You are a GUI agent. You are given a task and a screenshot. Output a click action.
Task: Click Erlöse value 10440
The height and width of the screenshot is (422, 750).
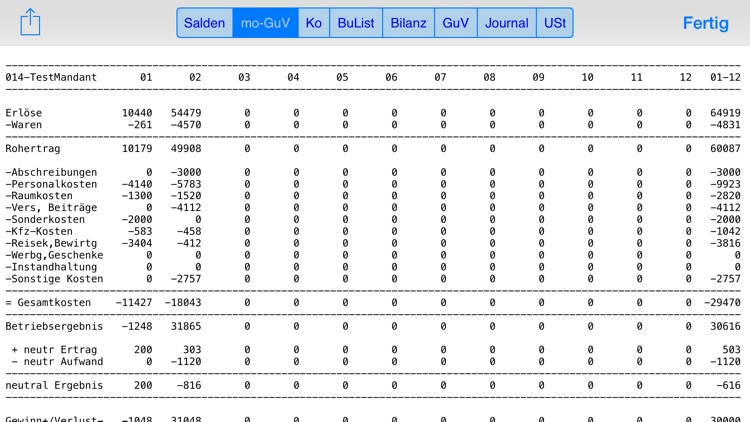(x=137, y=113)
